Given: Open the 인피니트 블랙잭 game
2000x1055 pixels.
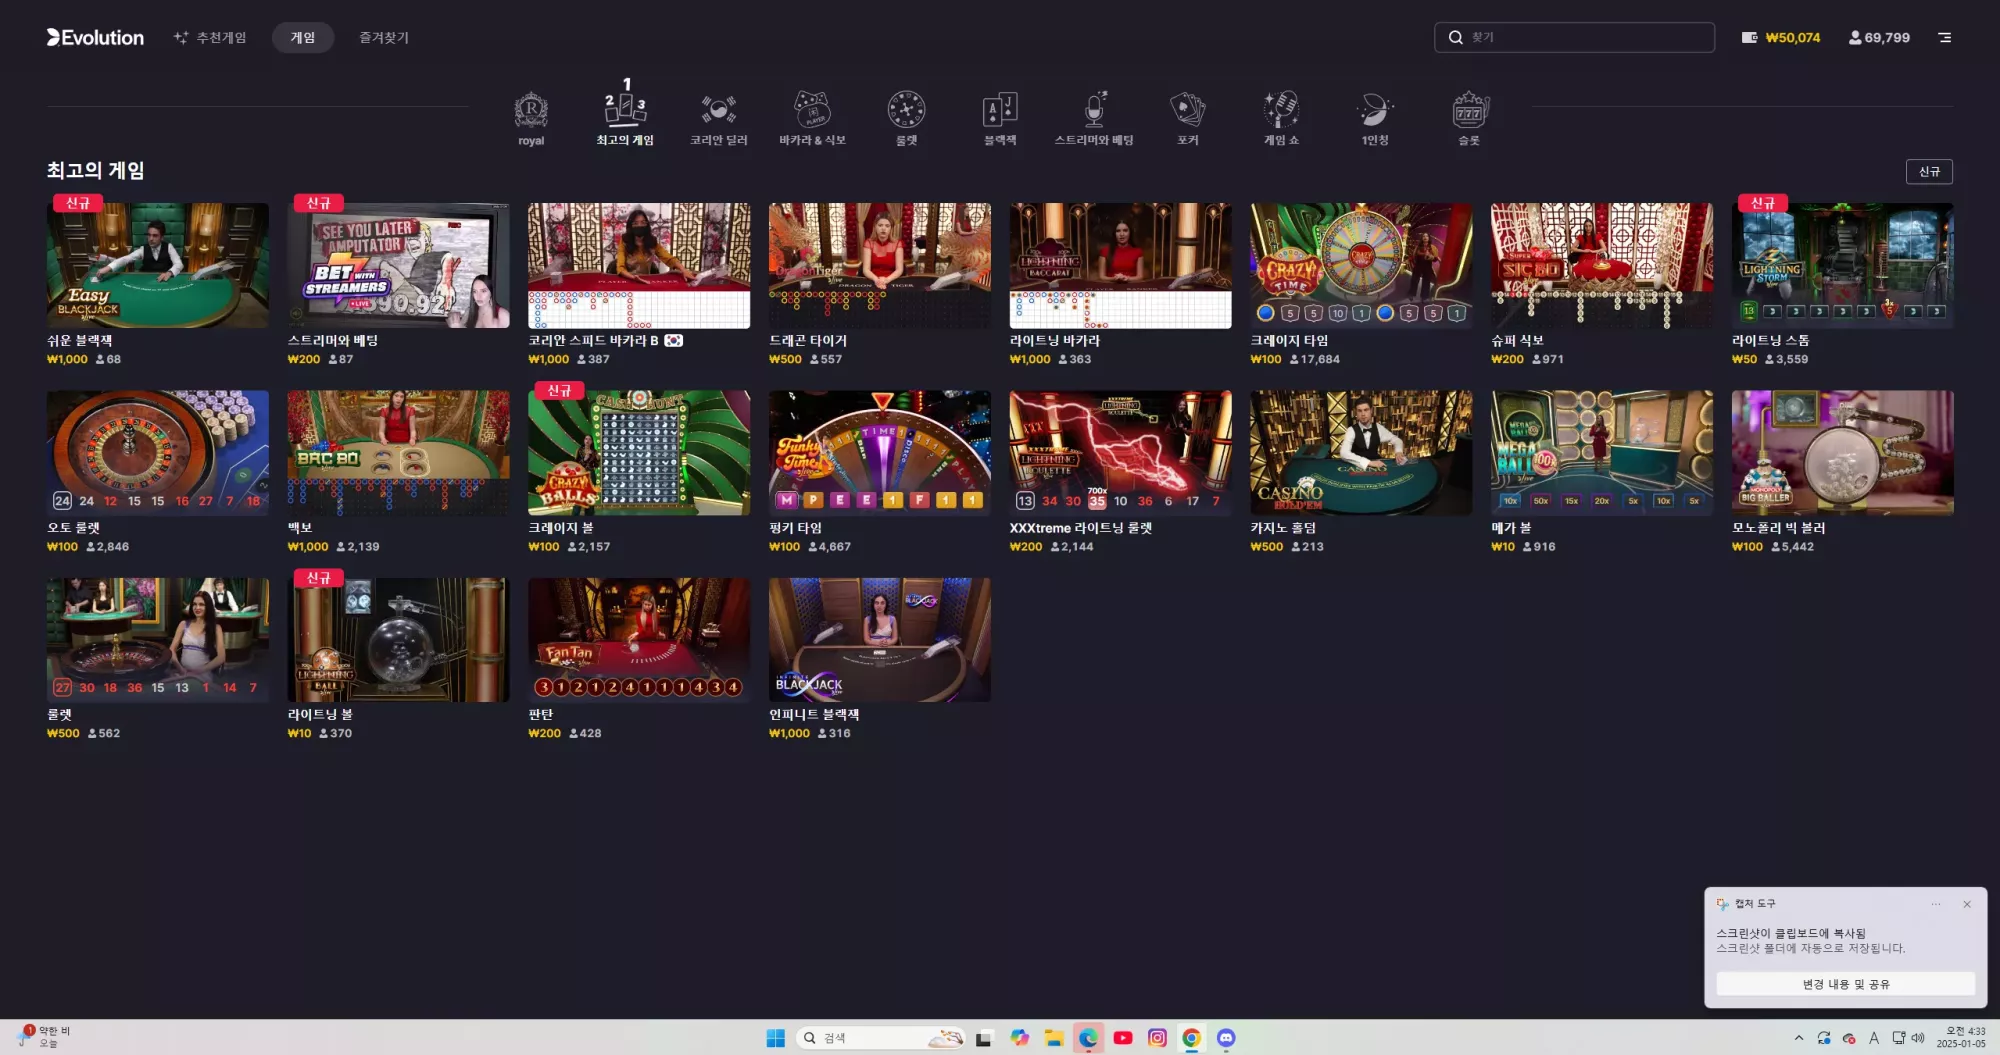Looking at the screenshot, I should (x=880, y=639).
